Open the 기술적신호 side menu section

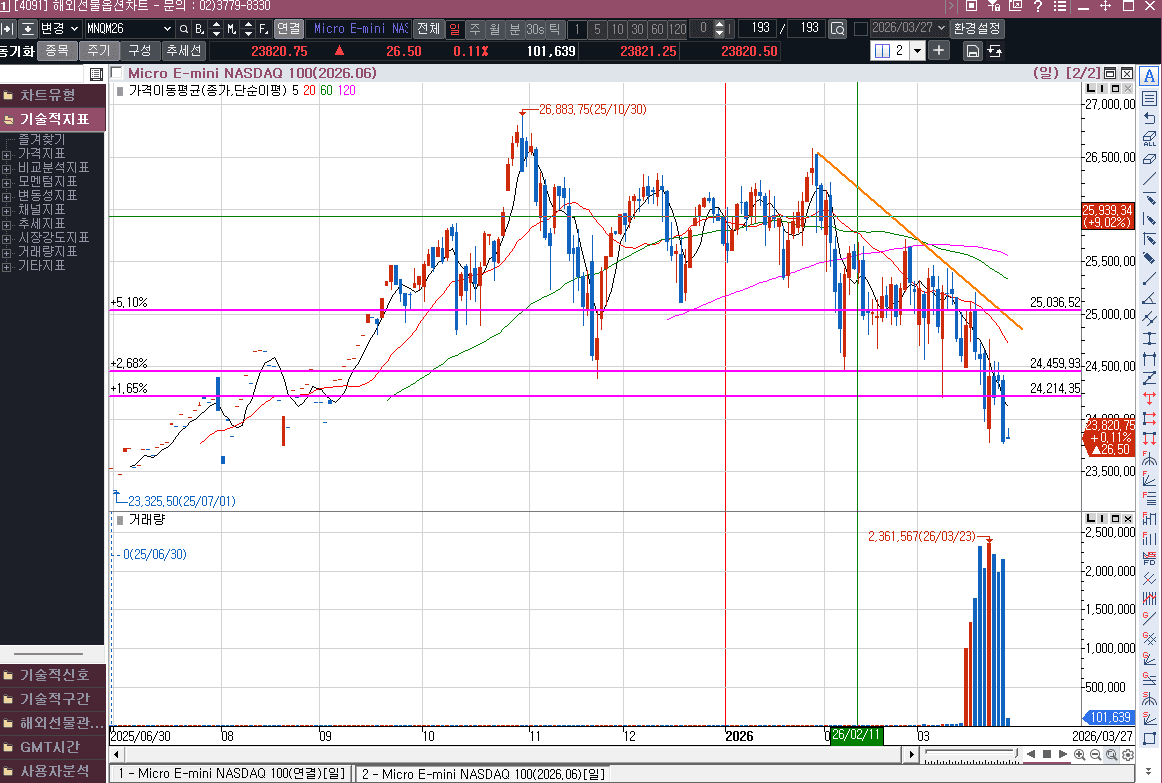(x=53, y=675)
